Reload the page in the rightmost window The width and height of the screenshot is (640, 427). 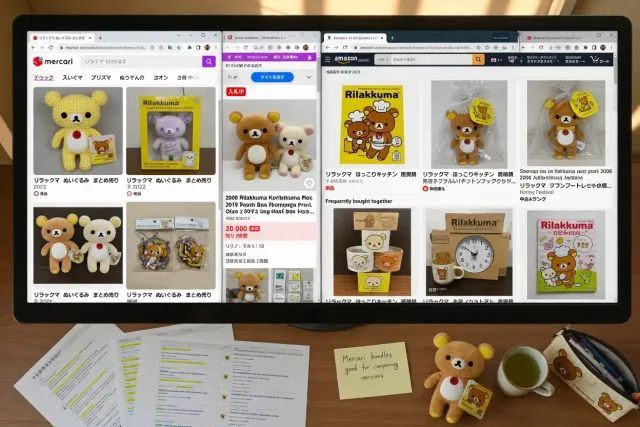pos(541,48)
